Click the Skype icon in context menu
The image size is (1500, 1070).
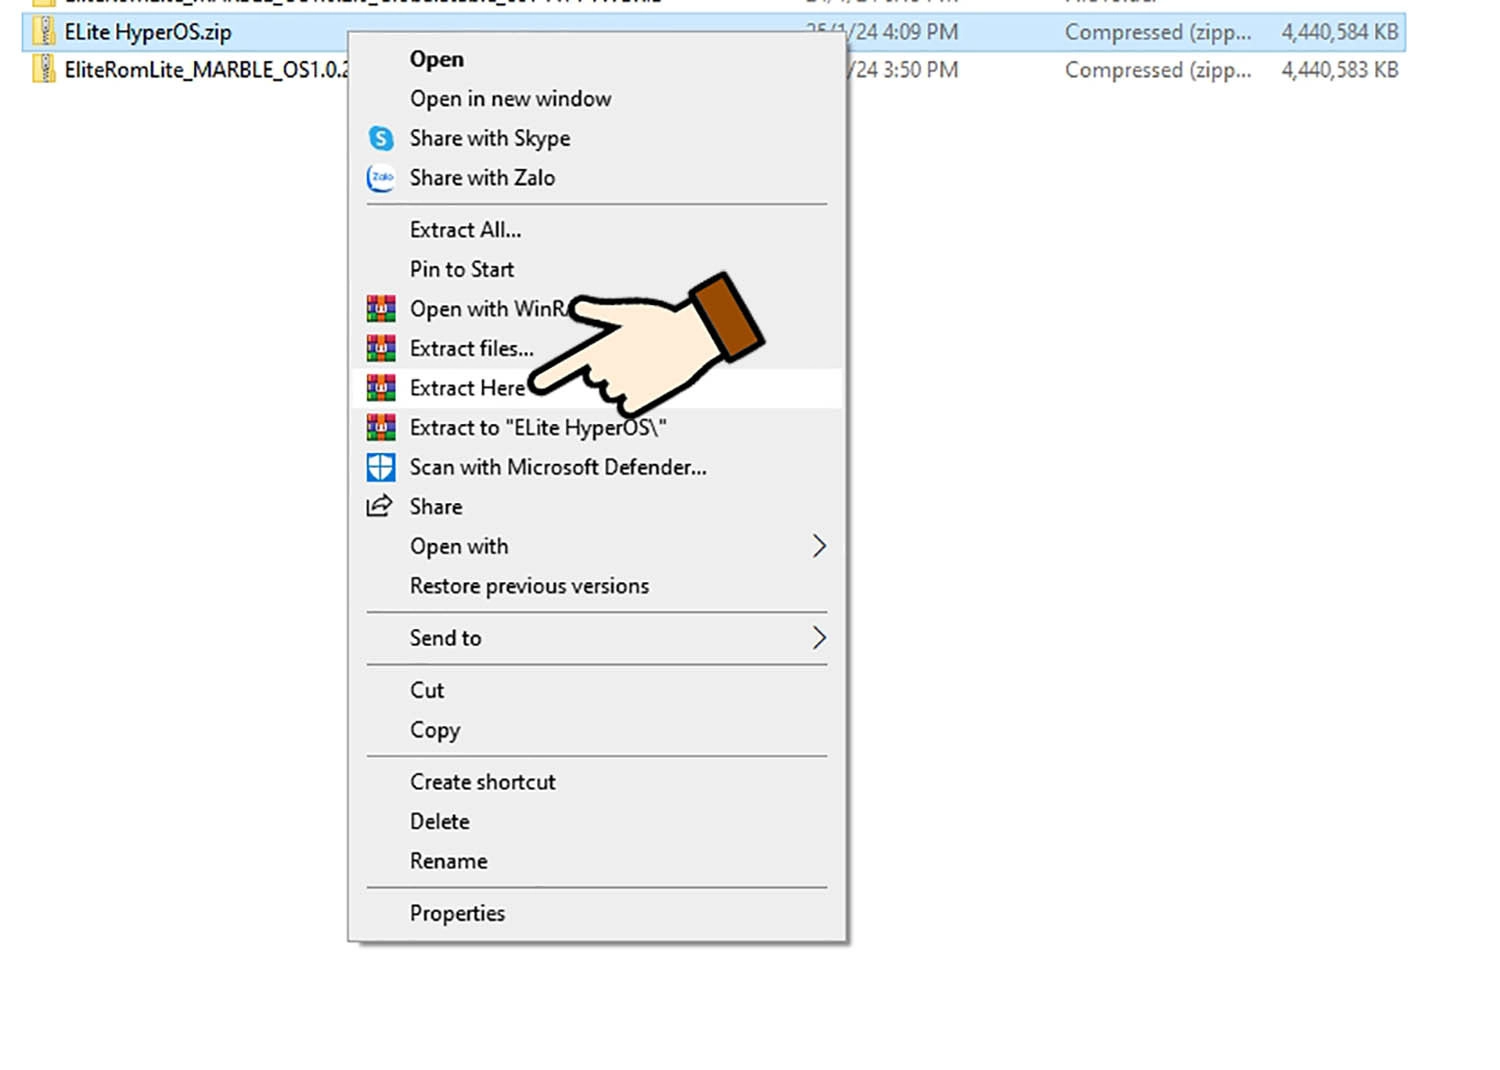coord(380,138)
